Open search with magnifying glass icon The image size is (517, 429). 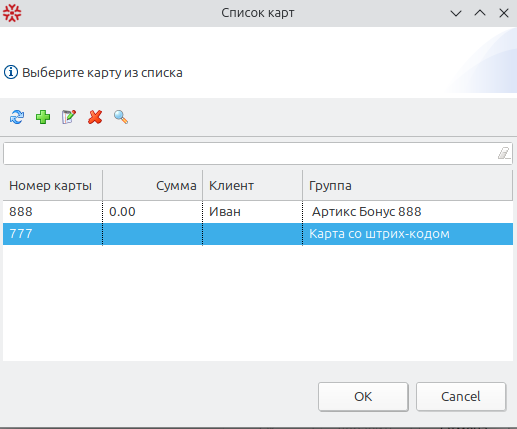(x=121, y=117)
